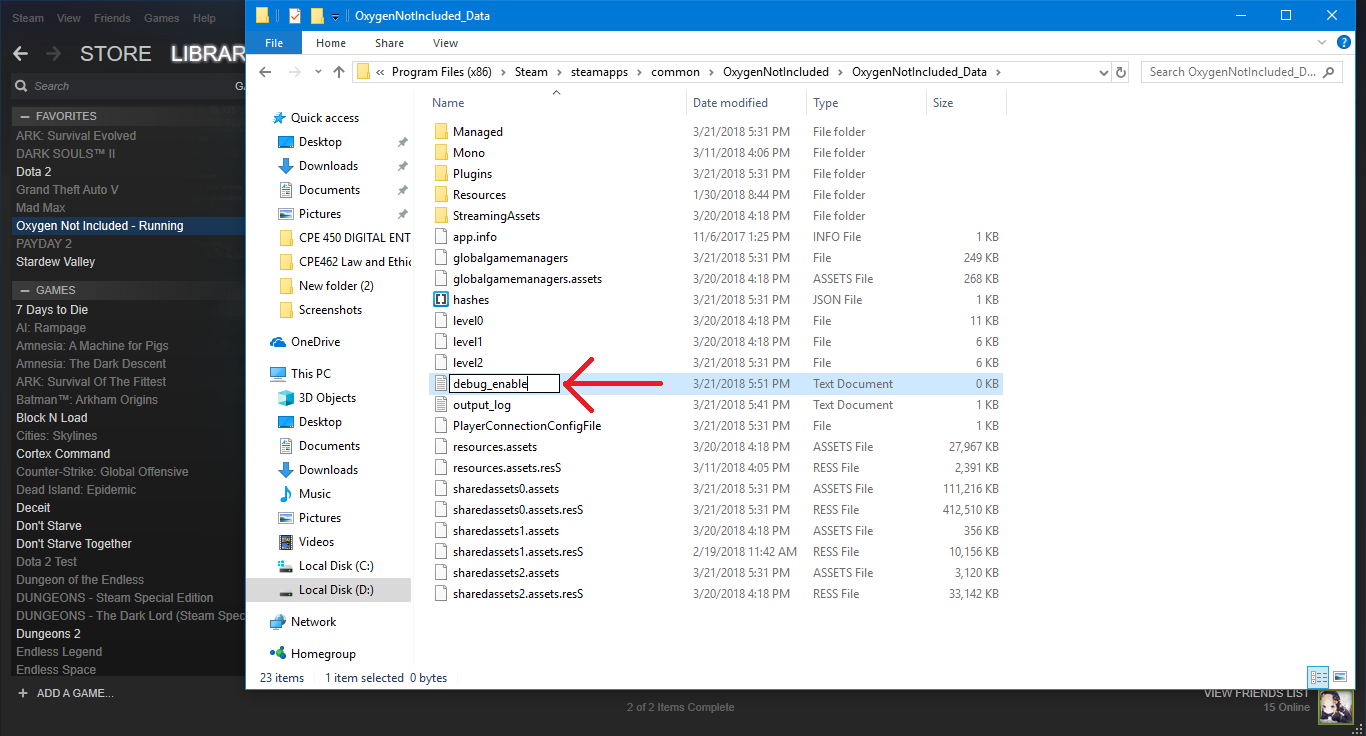Viewport: 1366px width, 736px height.
Task: Click ADD A GAME in Steam
Action: click(65, 693)
